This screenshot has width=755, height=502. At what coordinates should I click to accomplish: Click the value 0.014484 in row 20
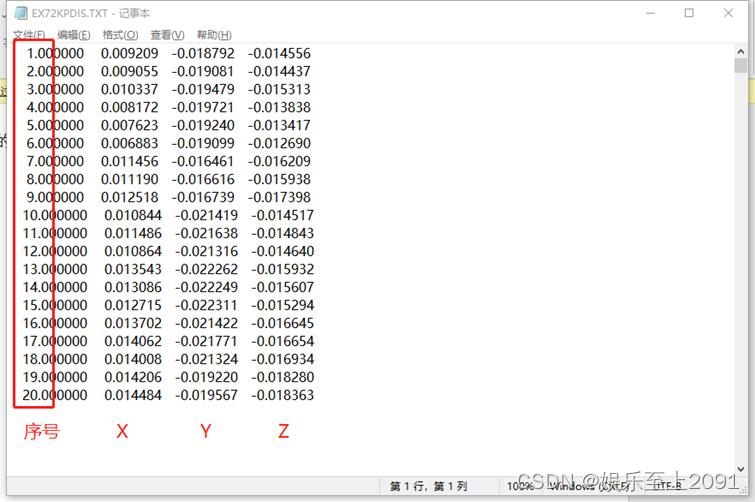point(128,395)
